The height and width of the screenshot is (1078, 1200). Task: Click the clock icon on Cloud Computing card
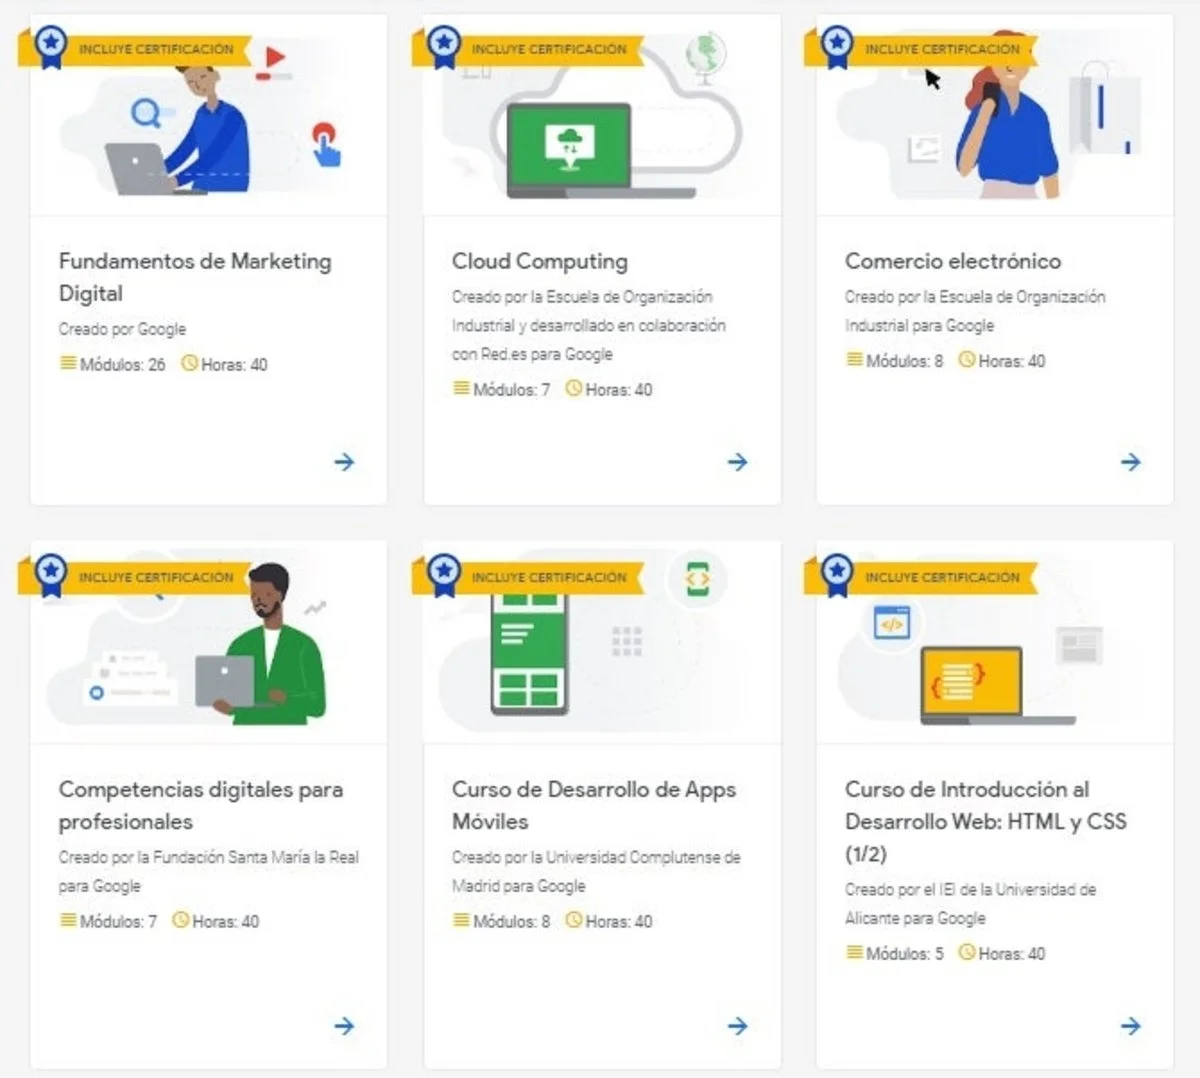pyautogui.click(x=574, y=389)
